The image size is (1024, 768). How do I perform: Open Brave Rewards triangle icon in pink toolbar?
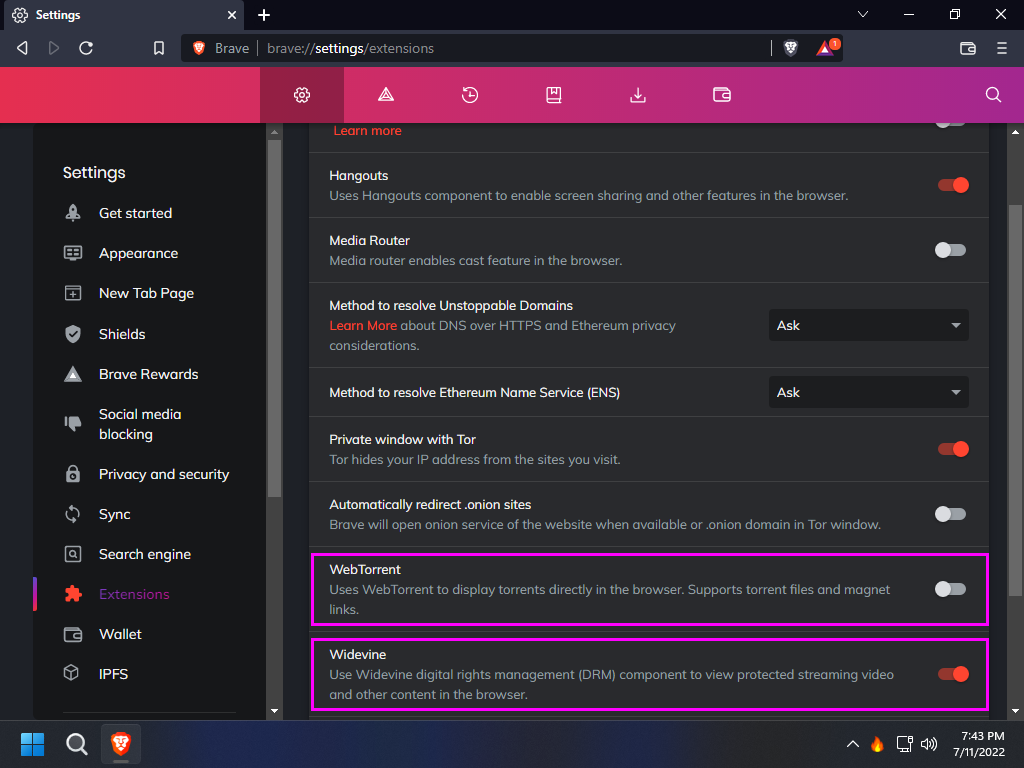pos(386,95)
